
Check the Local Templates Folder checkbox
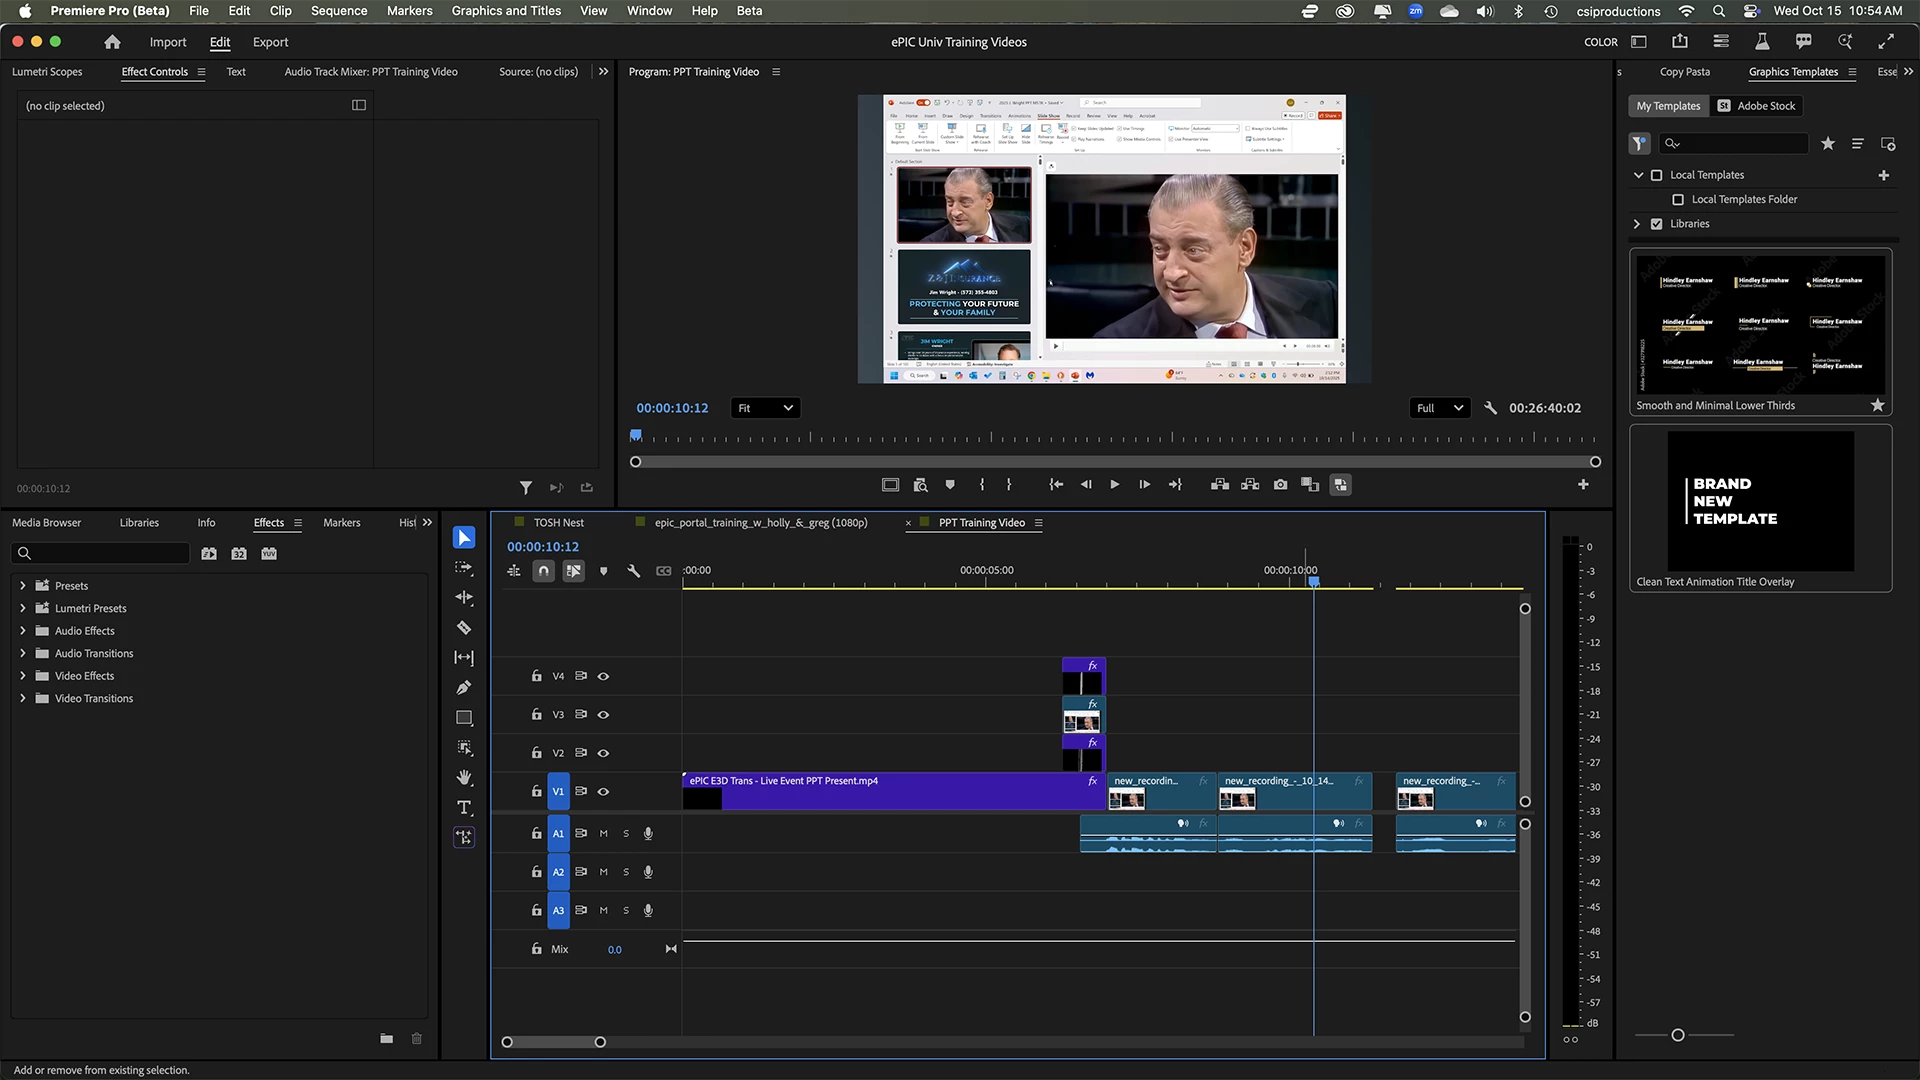(1678, 200)
